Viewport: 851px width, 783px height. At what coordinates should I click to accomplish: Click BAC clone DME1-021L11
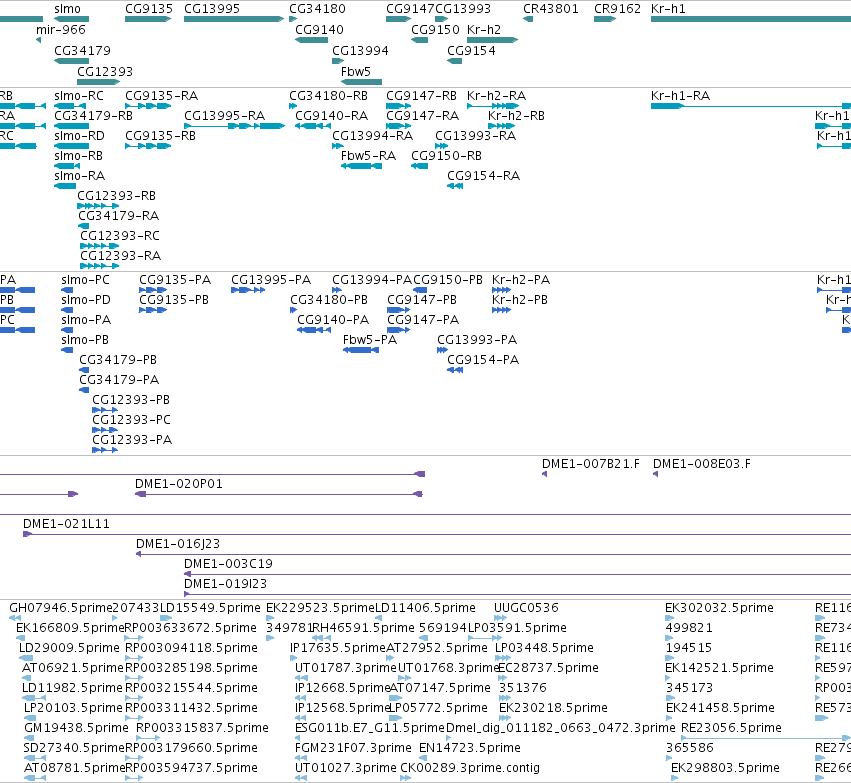pyautogui.click(x=66, y=524)
